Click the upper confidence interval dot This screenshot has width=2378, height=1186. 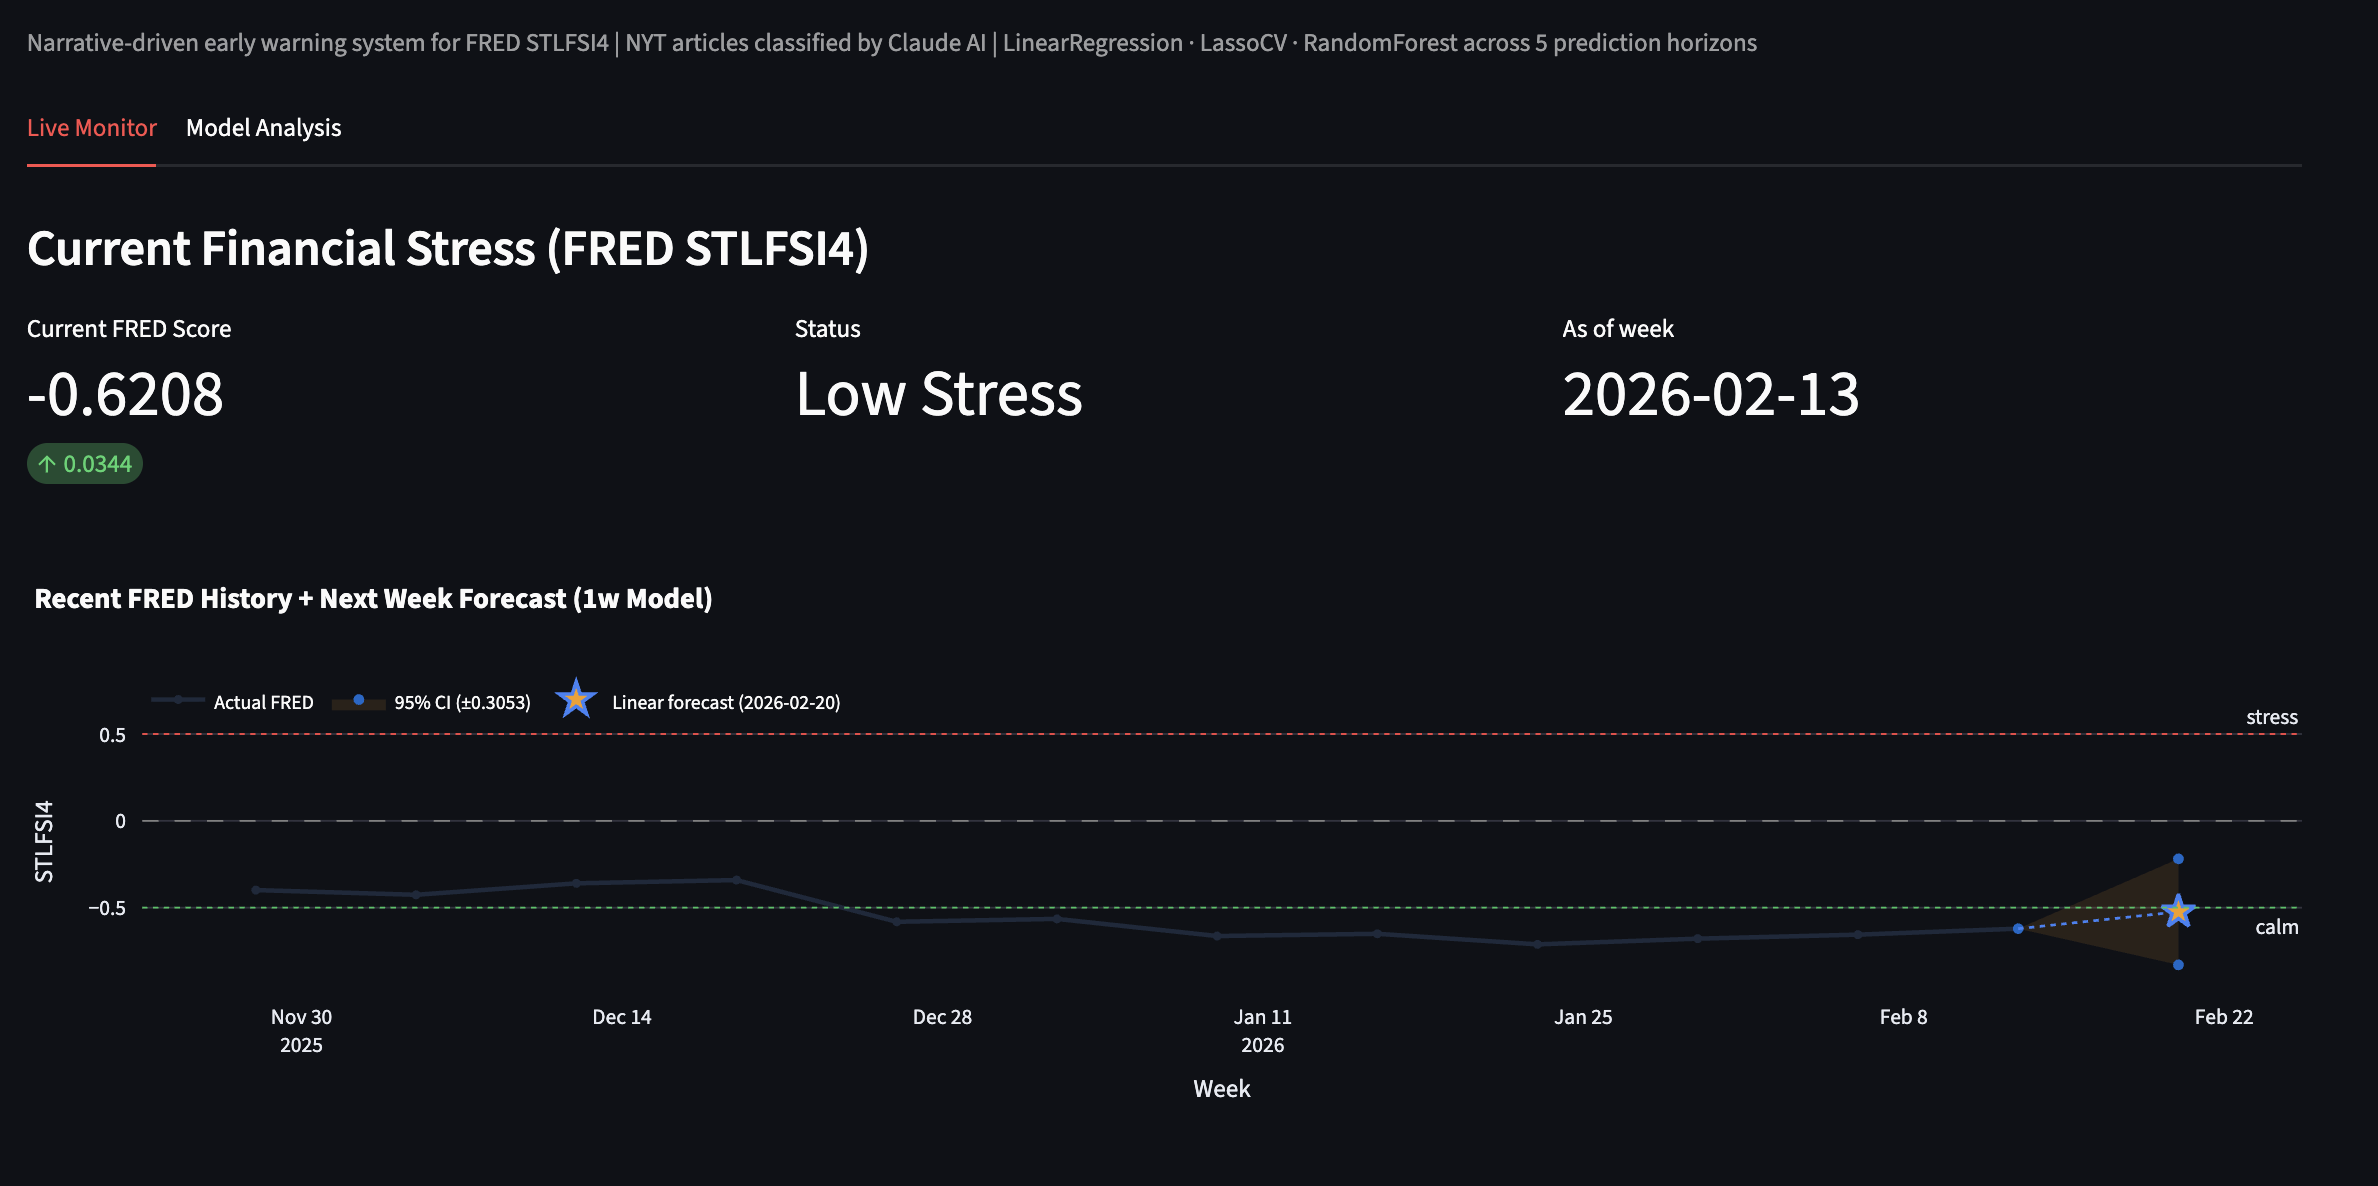point(2178,859)
